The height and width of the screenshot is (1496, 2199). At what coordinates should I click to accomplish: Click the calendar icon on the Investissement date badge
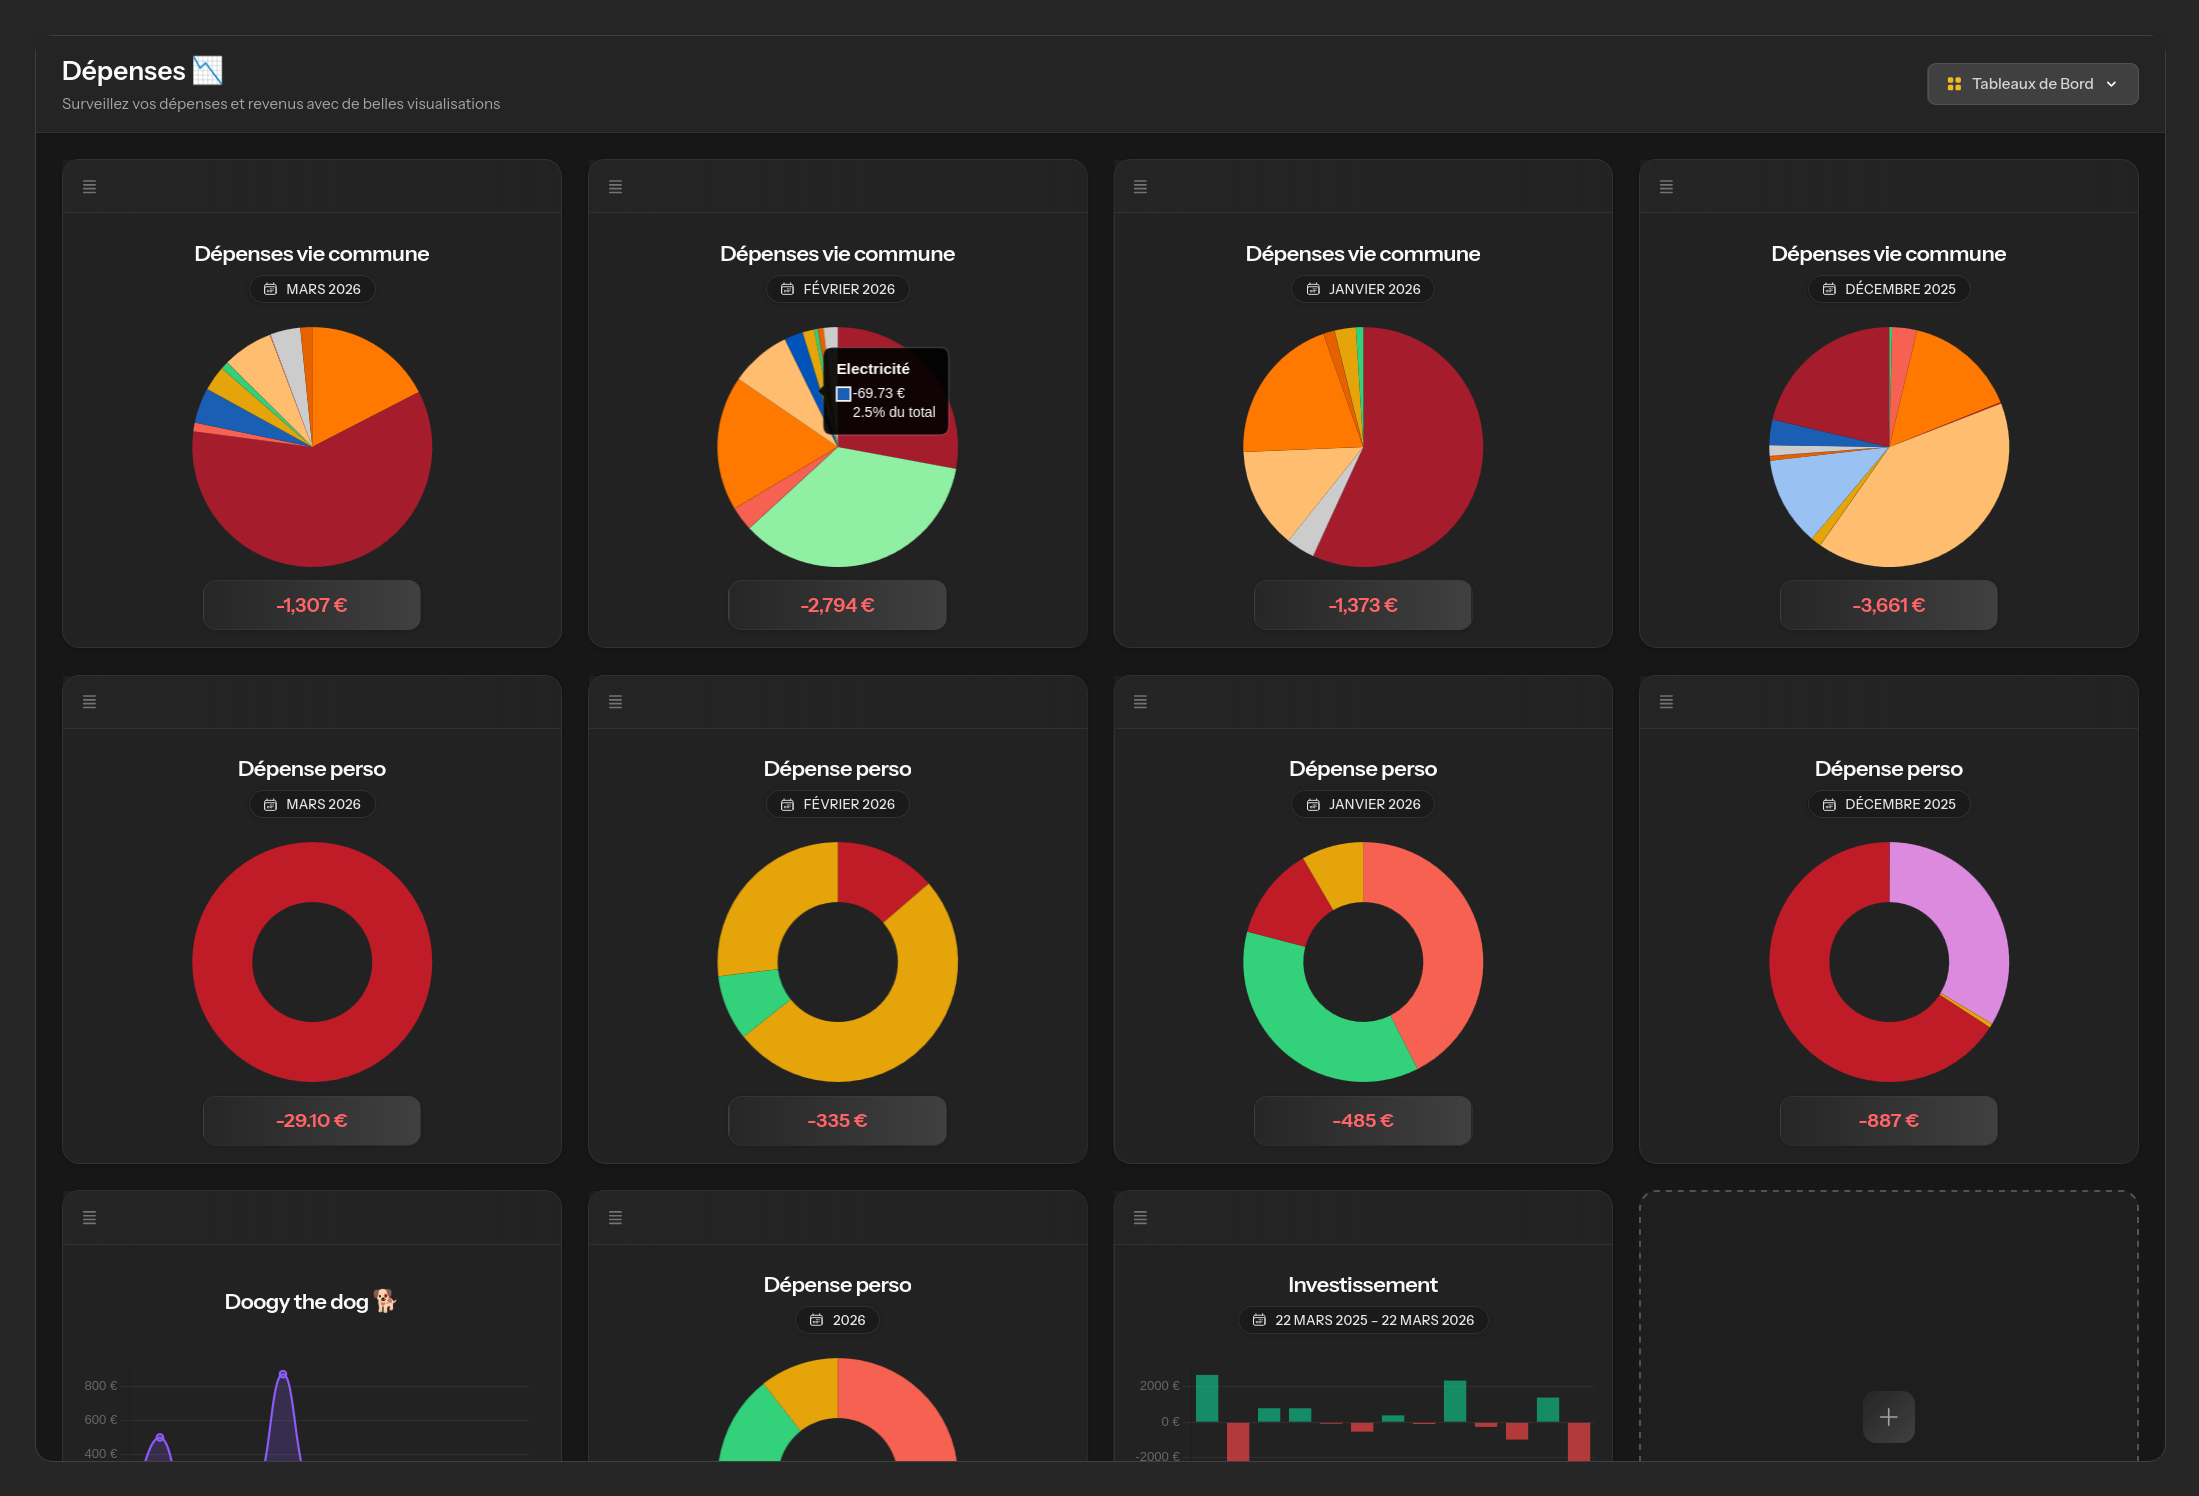(x=1258, y=1320)
